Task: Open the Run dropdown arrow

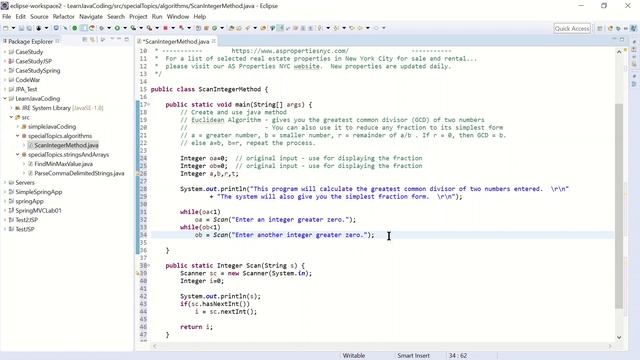Action: click(x=125, y=28)
